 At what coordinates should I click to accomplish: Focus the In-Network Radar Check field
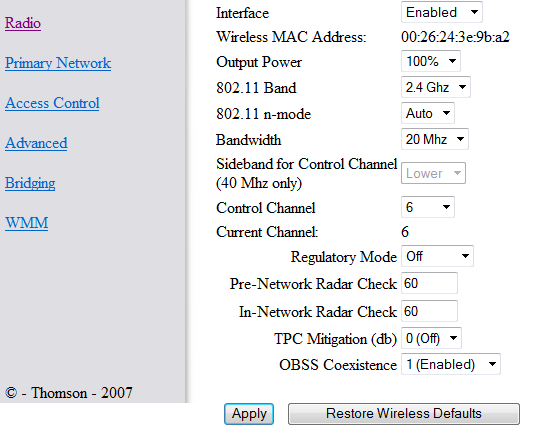coord(429,311)
